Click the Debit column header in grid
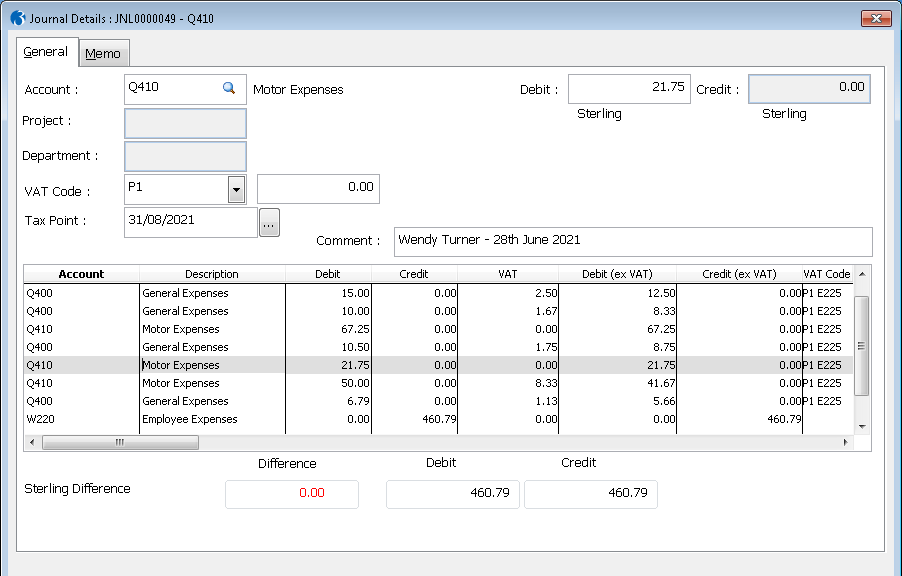Image resolution: width=902 pixels, height=576 pixels. 328,274
